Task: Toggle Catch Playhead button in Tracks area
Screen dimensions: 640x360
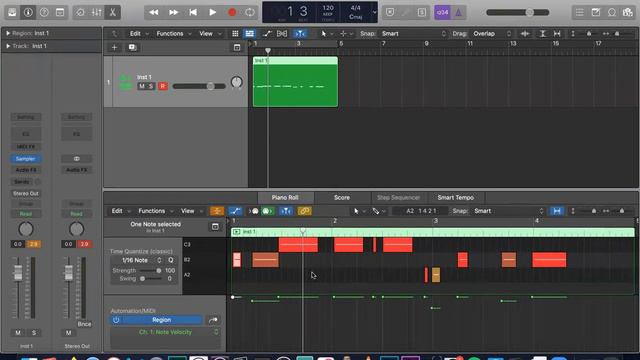Action: coord(300,33)
